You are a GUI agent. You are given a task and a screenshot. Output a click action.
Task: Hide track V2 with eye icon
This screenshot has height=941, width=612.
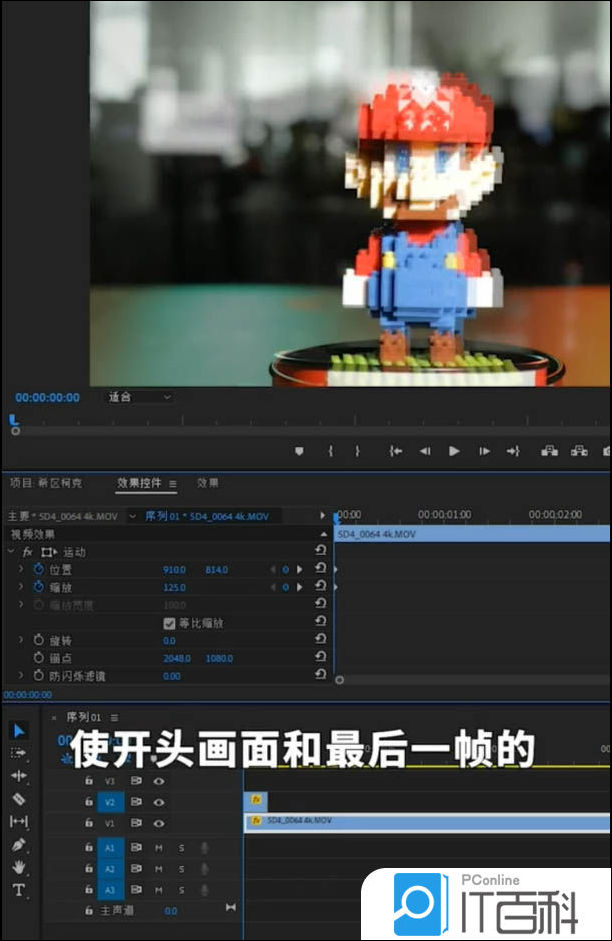coord(159,802)
